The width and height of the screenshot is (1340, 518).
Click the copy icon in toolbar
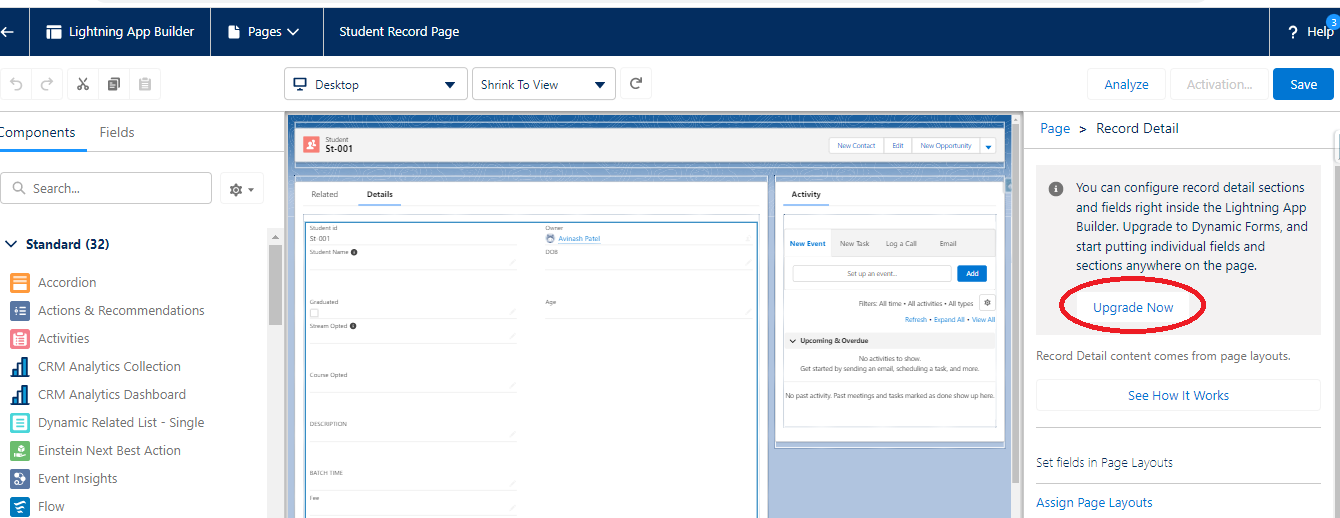coord(114,85)
